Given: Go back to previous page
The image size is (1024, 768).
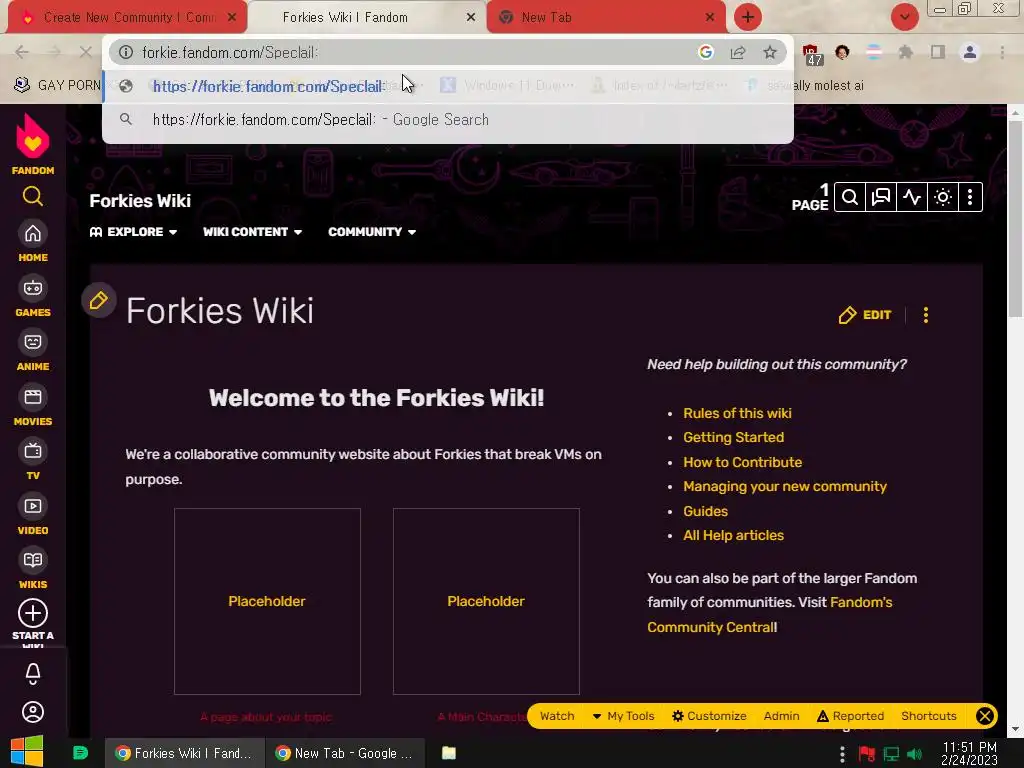Looking at the screenshot, I should click(x=22, y=52).
